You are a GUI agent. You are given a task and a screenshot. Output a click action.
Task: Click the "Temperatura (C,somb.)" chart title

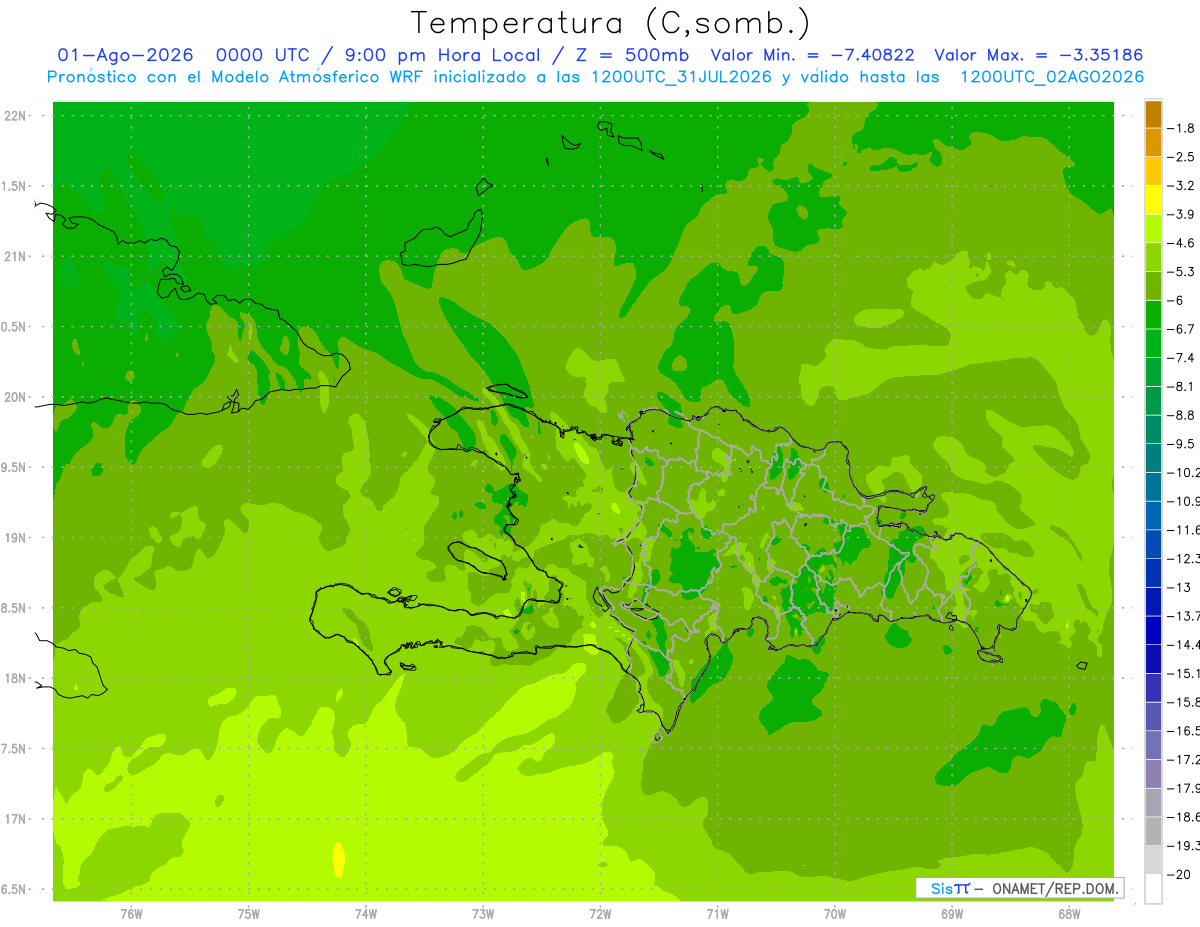tap(611, 23)
